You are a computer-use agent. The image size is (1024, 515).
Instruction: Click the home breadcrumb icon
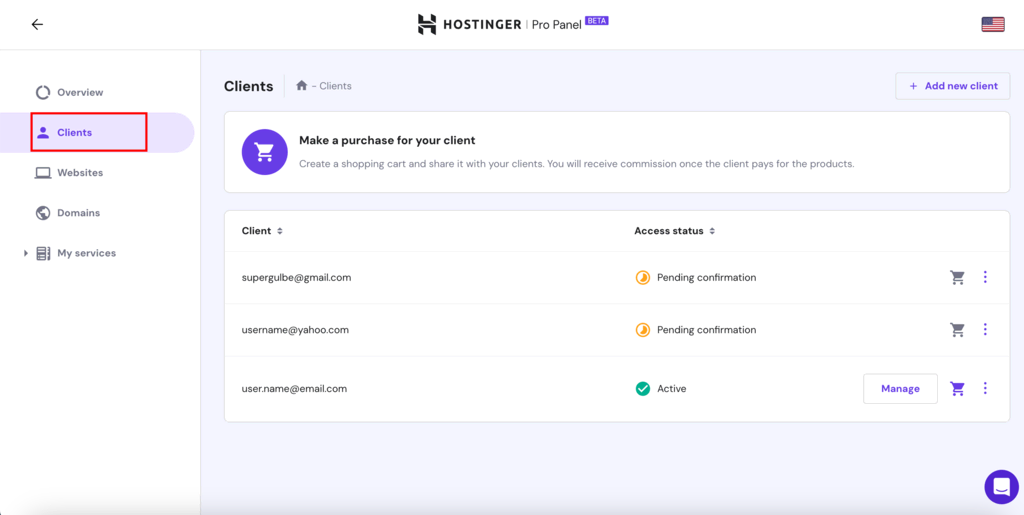tap(301, 86)
